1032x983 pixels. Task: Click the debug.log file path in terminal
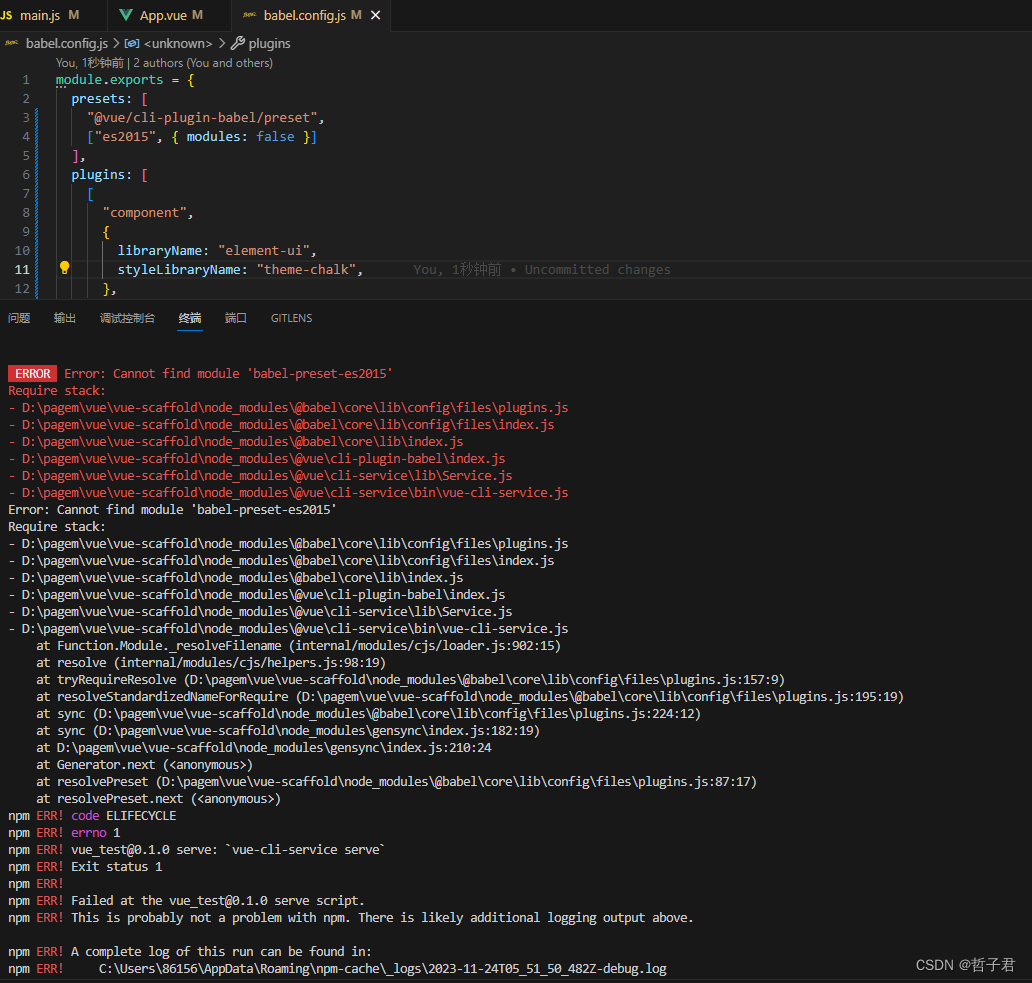pyautogui.click(x=382, y=969)
